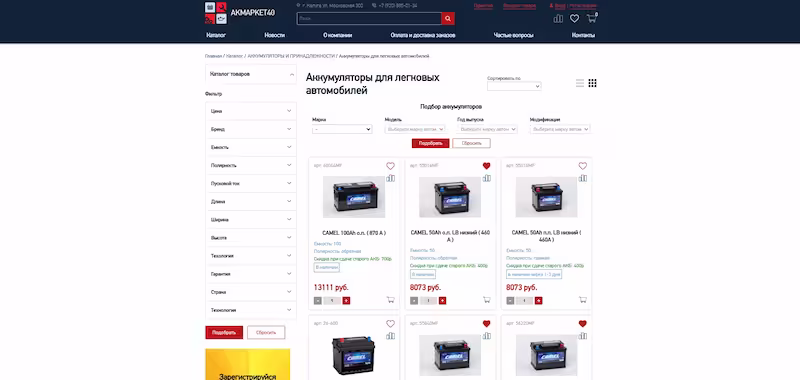Viewport: 800px width, 380px height.
Task: Expand the Страна filter
Action: (x=251, y=292)
